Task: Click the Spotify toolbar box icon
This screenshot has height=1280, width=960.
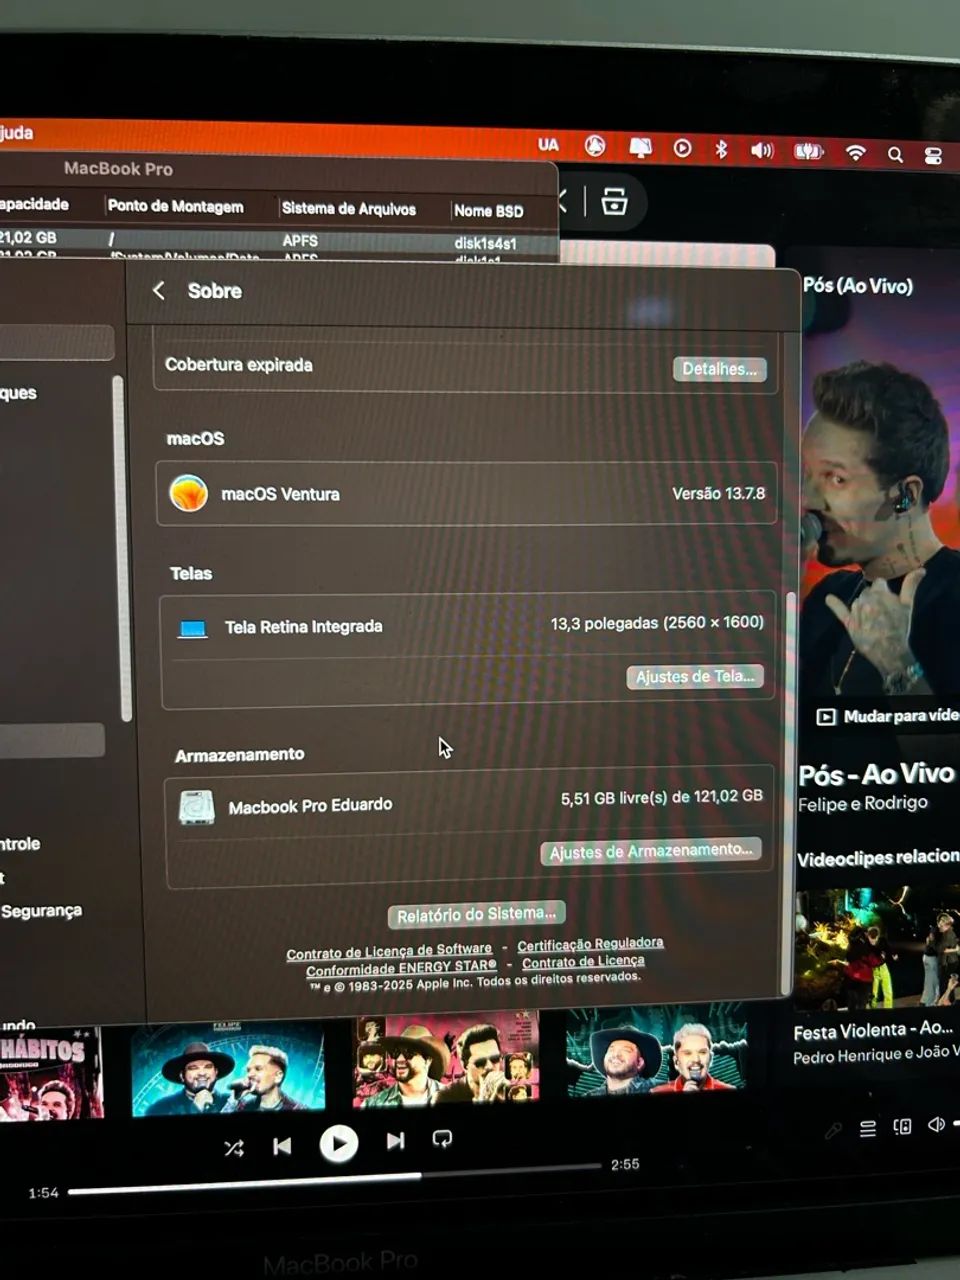Action: click(x=614, y=201)
